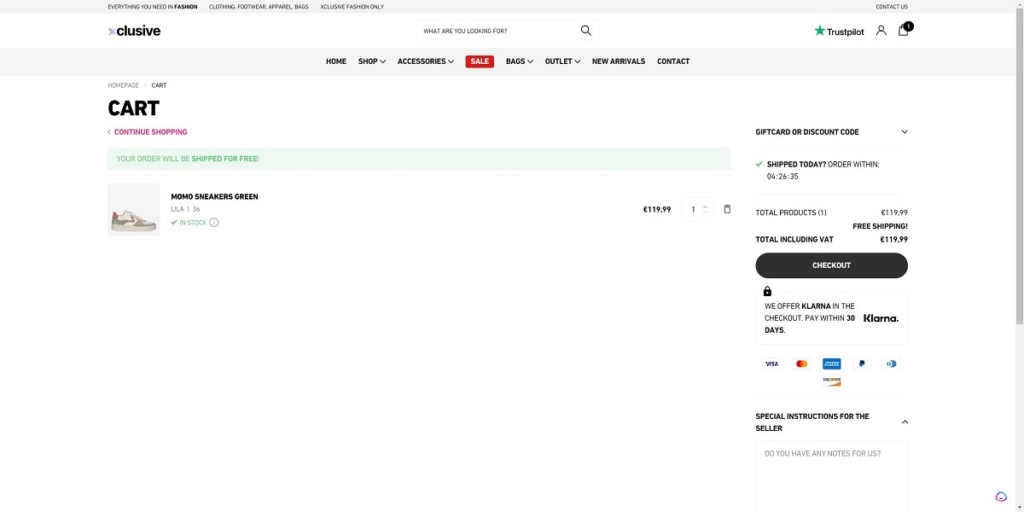Click the Trustpilot logo

(x=838, y=31)
